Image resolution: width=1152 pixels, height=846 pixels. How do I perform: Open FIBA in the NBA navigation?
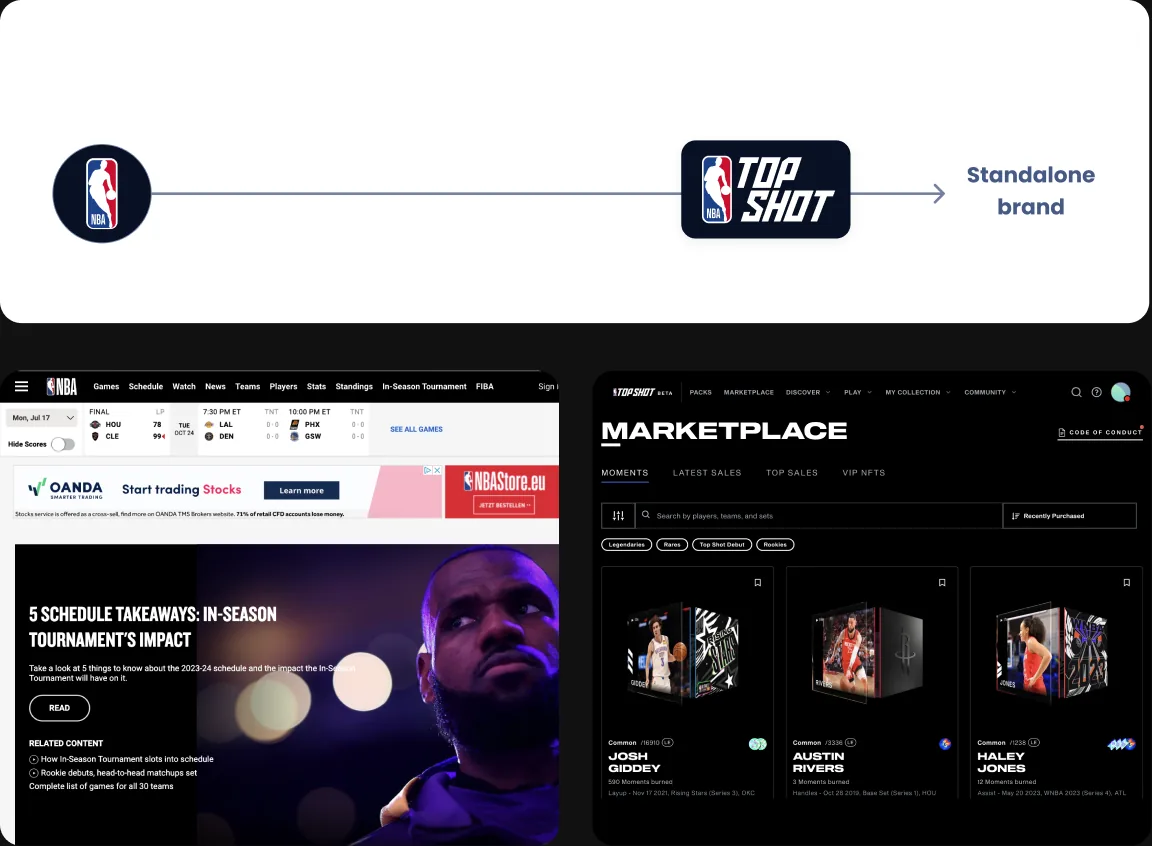[x=484, y=386]
